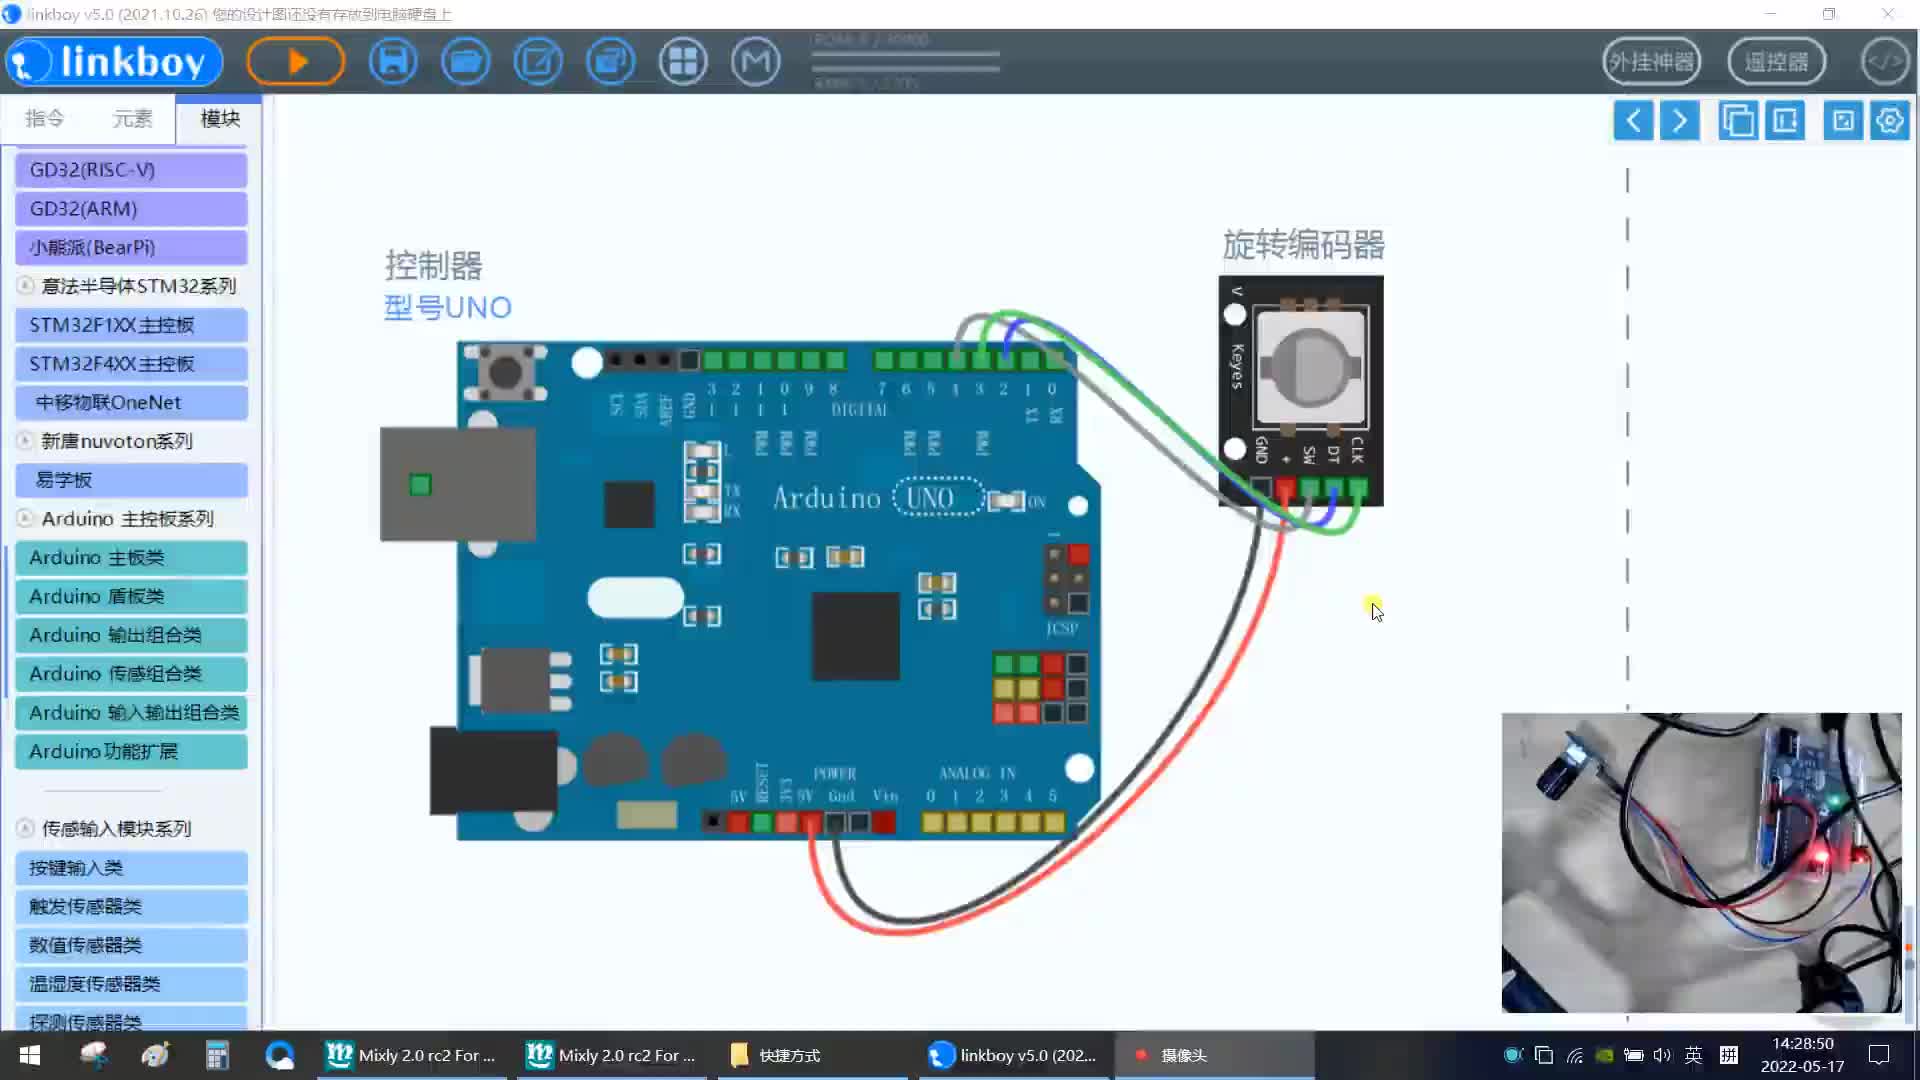The image size is (1920, 1080).
Task: Click the round M toolbar icon
Action: 756,62
